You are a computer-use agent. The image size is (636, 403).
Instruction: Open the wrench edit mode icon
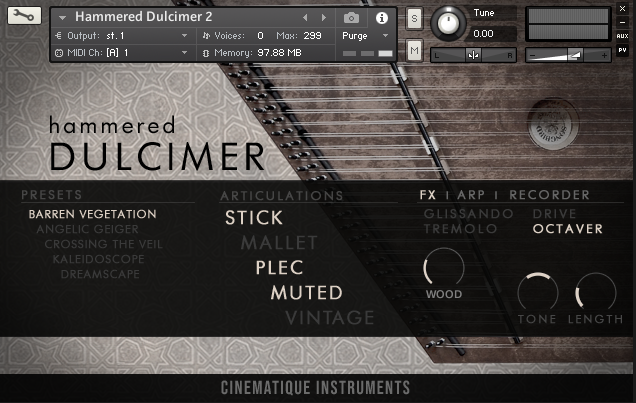(x=24, y=15)
